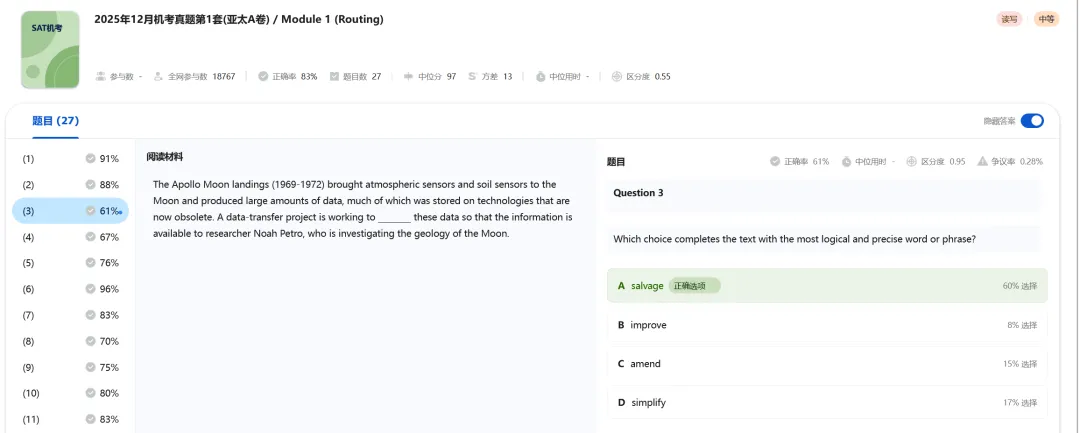Click the 正确选项 badge on option A
Image resolution: width=1080 pixels, height=433 pixels.
coord(694,286)
